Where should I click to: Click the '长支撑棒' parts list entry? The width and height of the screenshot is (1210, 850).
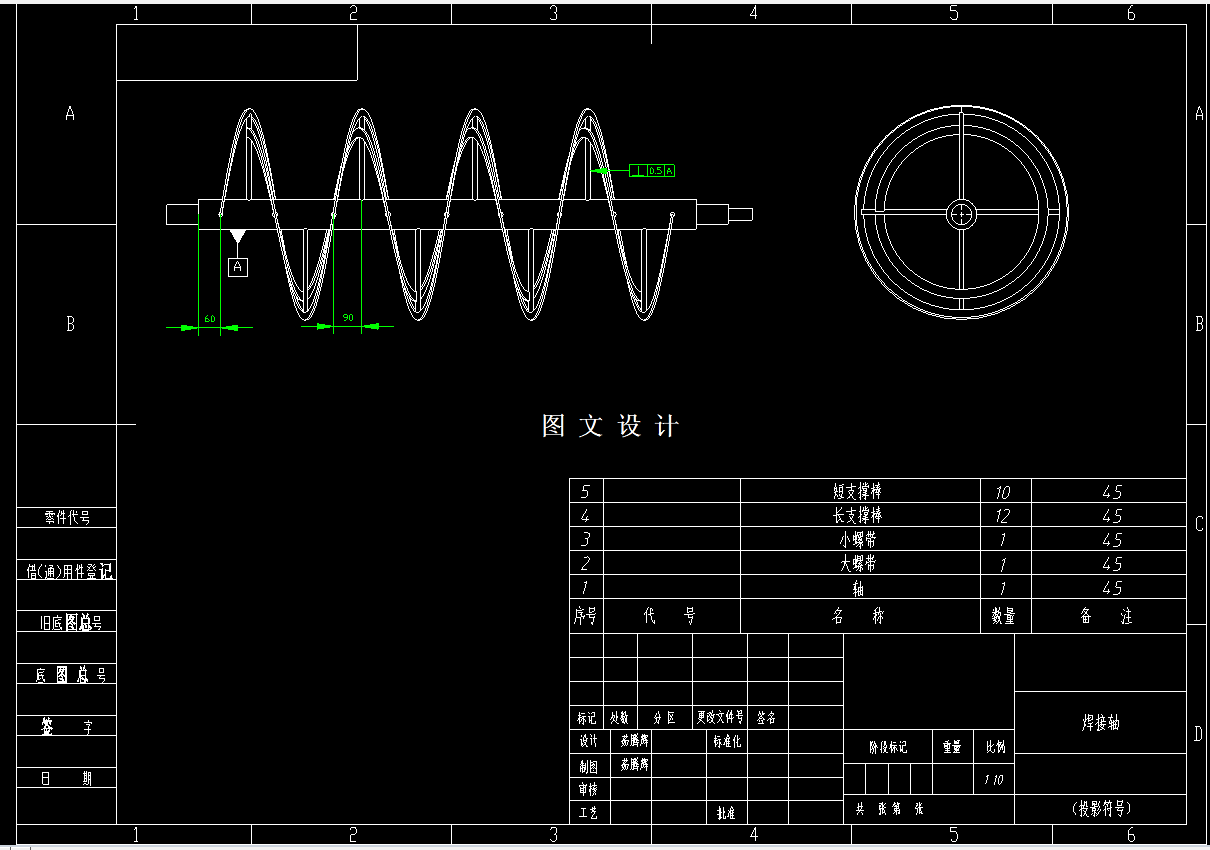[x=858, y=515]
